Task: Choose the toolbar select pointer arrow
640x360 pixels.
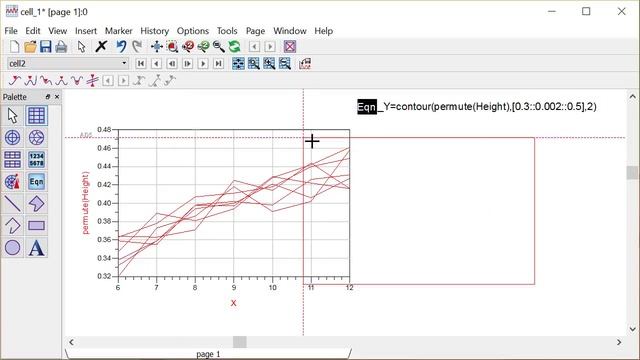Action: (81, 47)
